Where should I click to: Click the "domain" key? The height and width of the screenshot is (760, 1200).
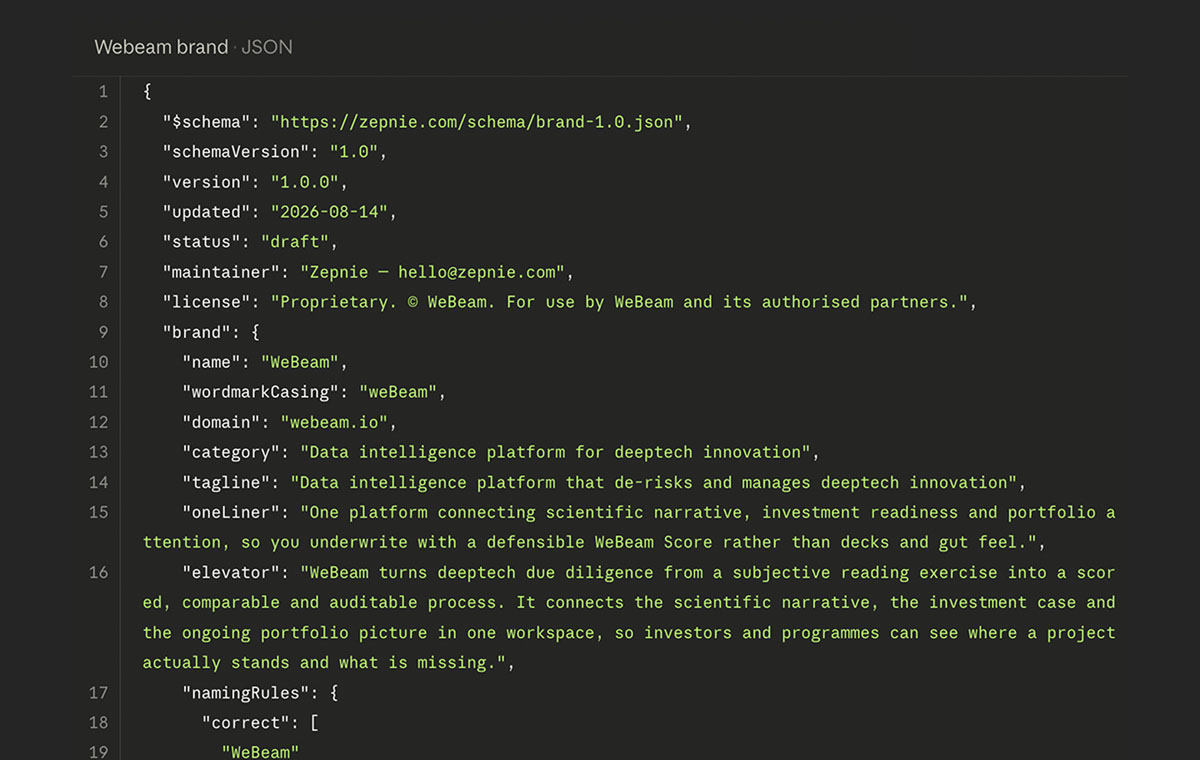coord(221,422)
